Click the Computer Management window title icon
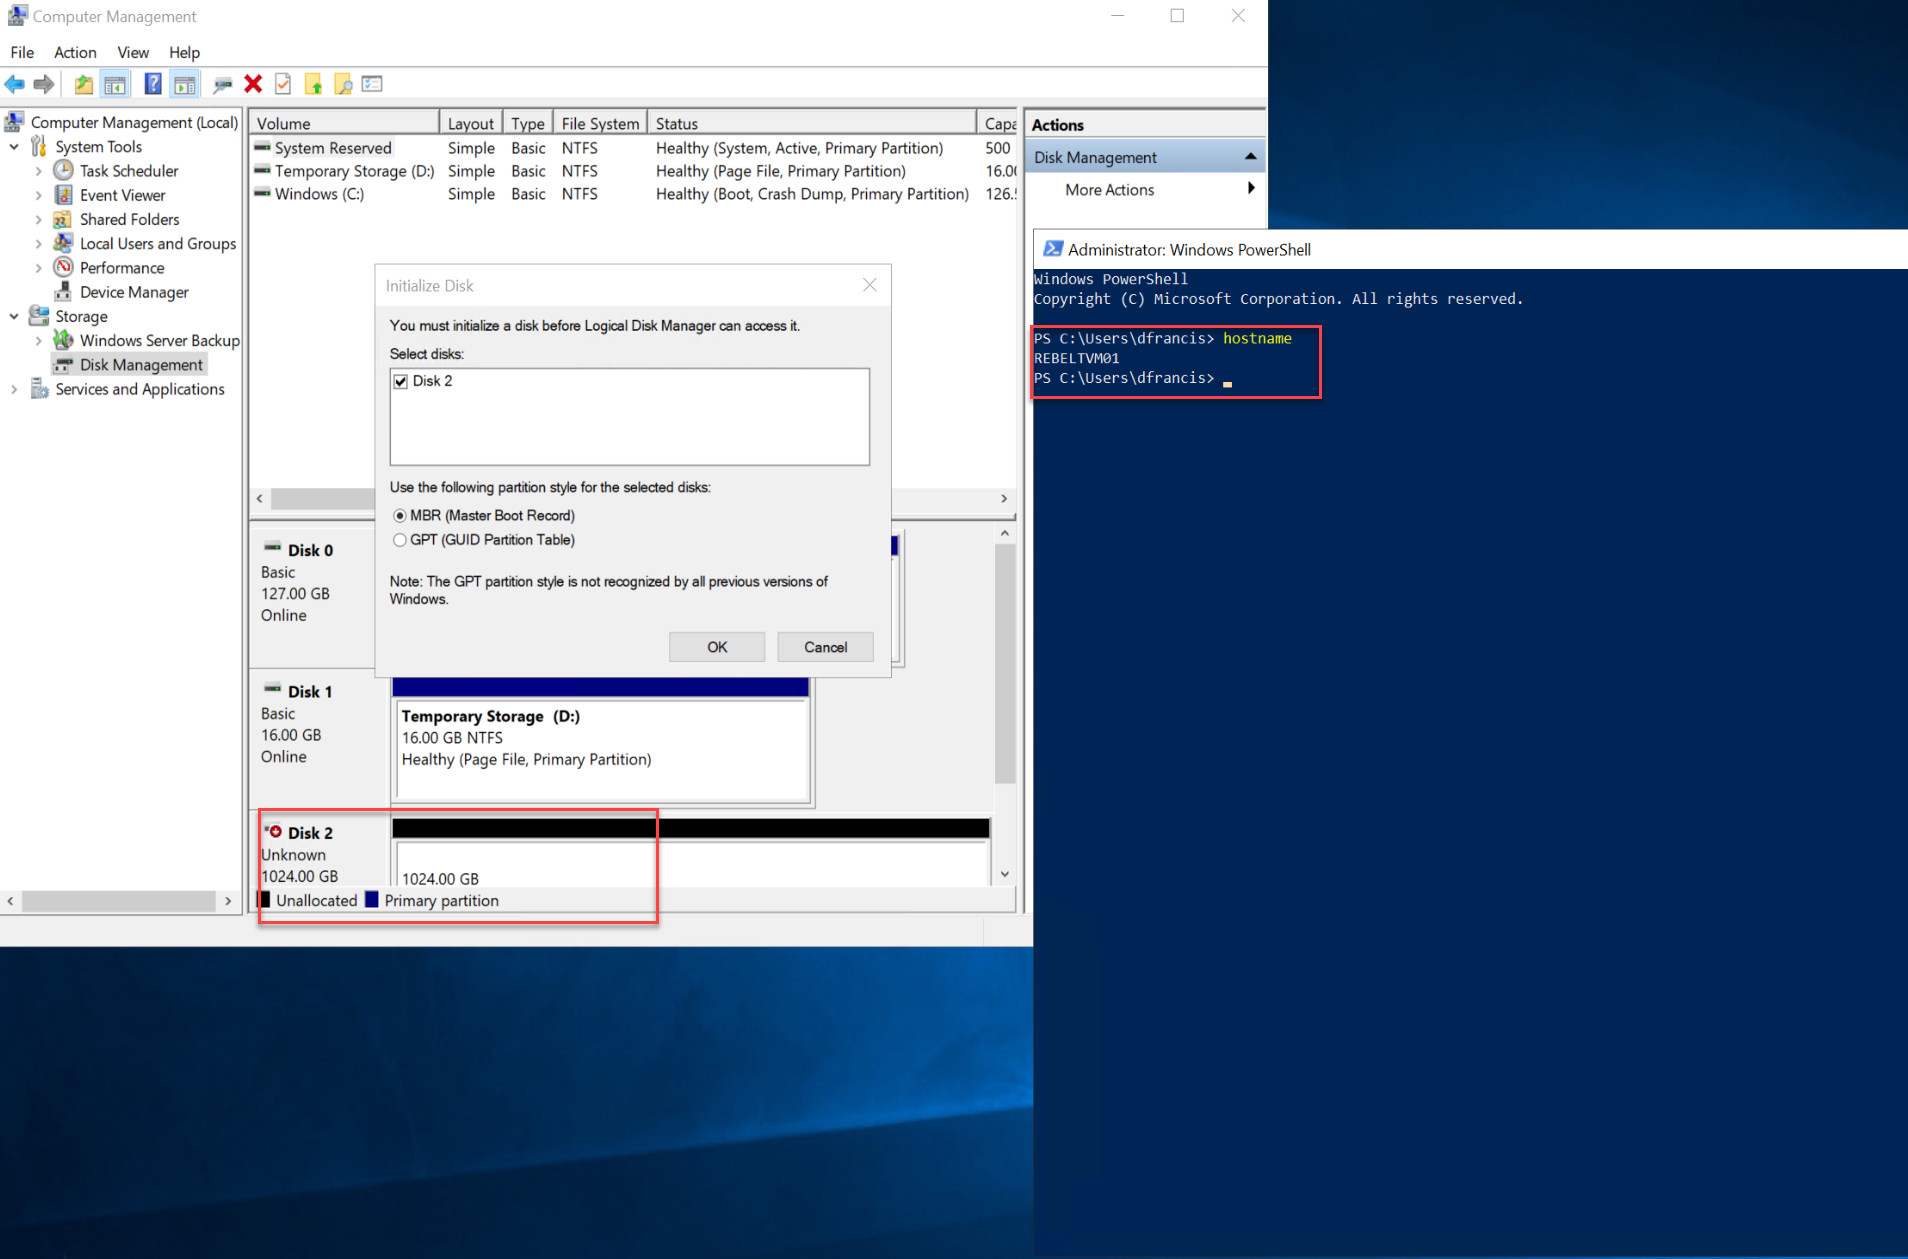 tap(16, 16)
